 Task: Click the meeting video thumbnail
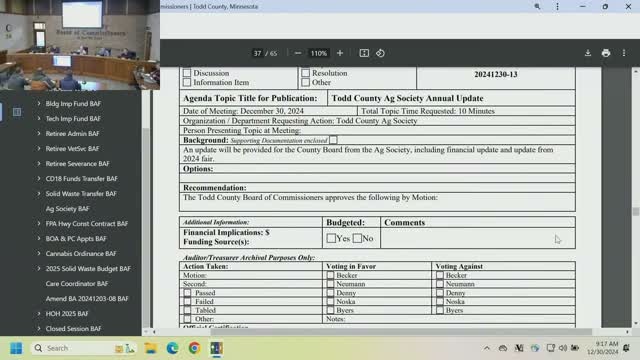(80, 45)
